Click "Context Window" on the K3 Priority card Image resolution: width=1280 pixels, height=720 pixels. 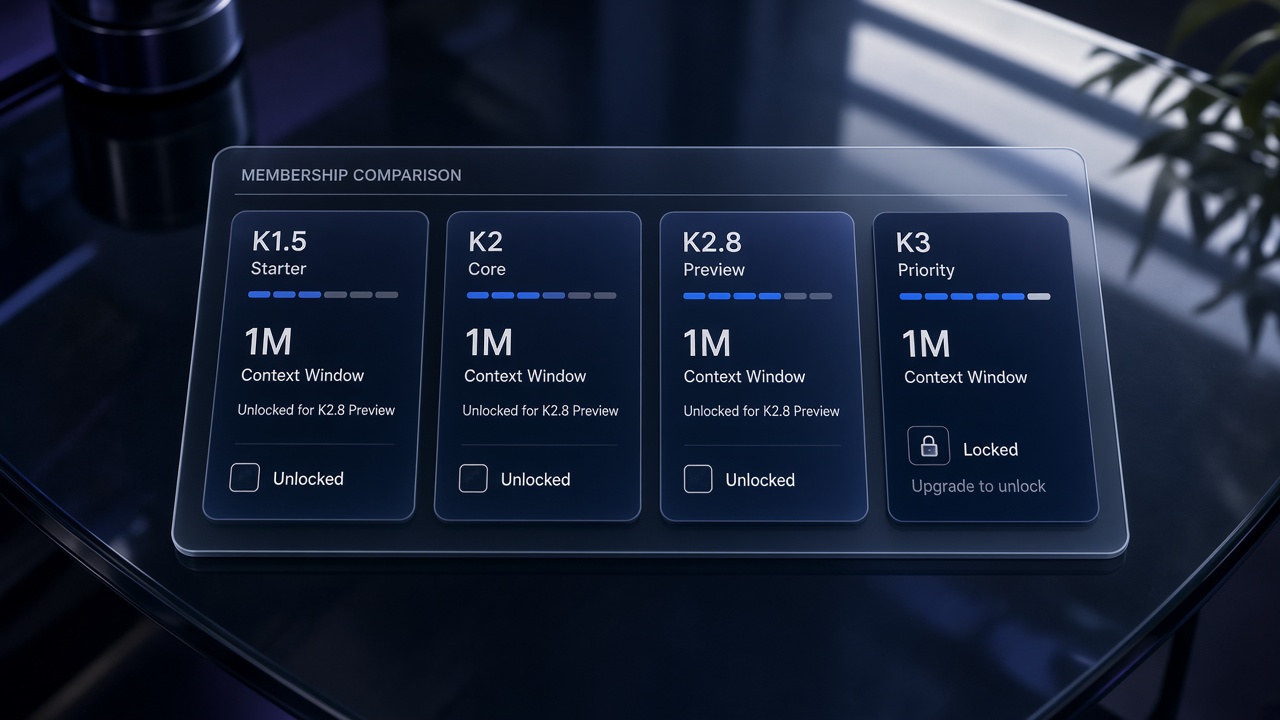(x=965, y=377)
